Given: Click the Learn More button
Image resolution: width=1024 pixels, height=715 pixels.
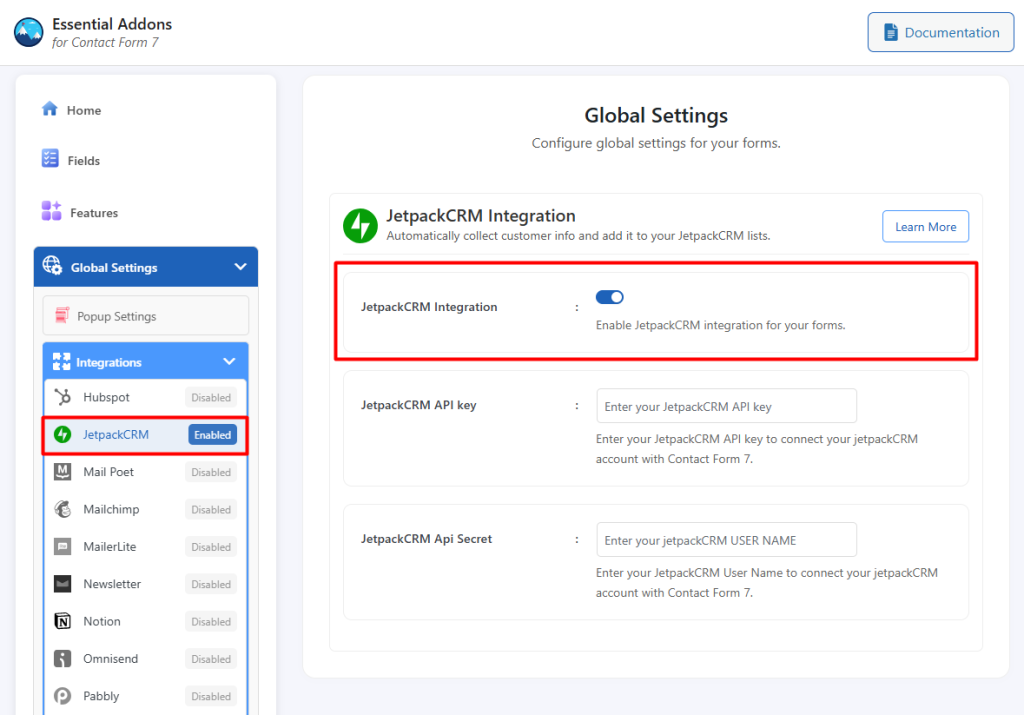Looking at the screenshot, I should coord(925,227).
